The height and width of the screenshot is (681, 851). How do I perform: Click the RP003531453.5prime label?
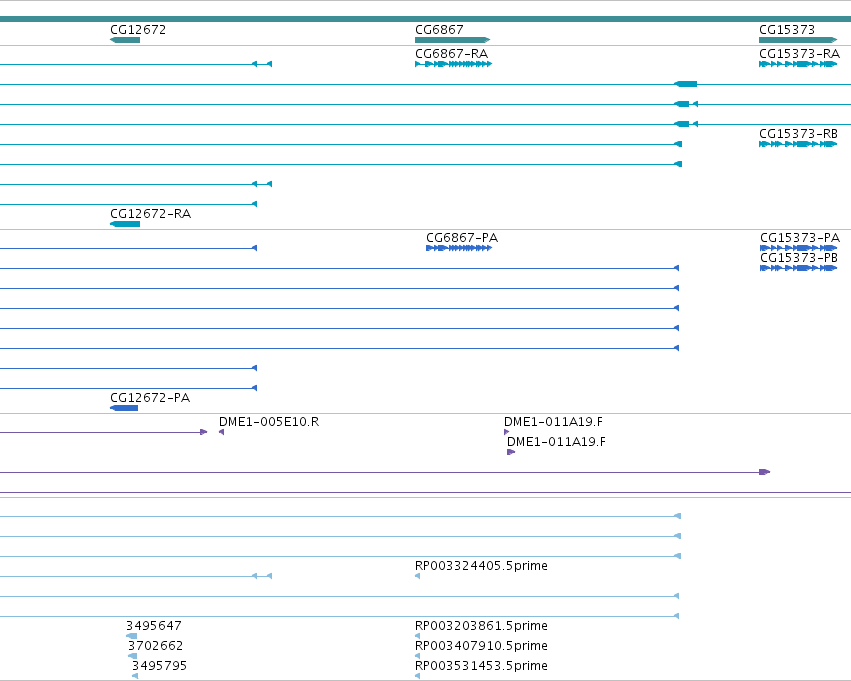481,666
